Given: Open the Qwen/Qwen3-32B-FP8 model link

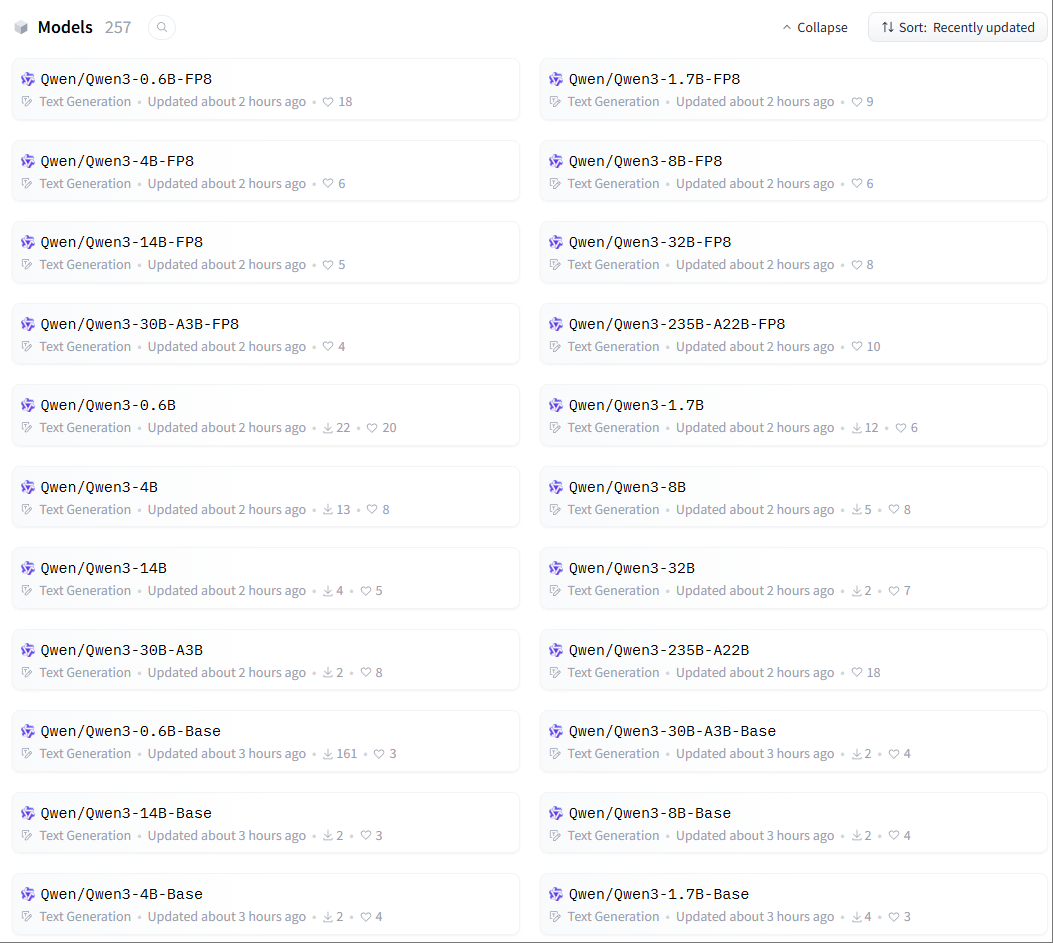Looking at the screenshot, I should tap(650, 242).
